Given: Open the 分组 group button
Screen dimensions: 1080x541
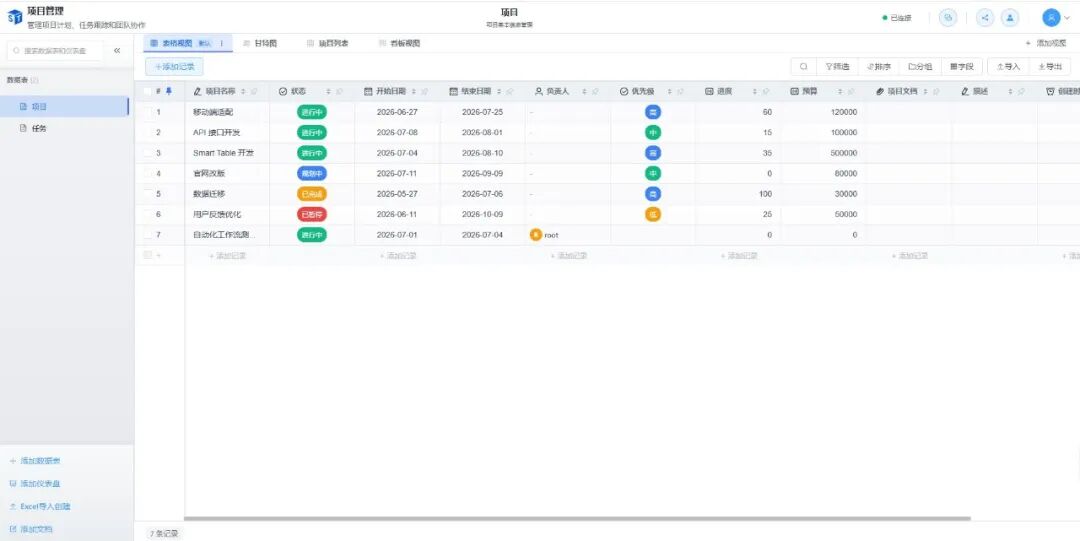Looking at the screenshot, I should (x=920, y=67).
